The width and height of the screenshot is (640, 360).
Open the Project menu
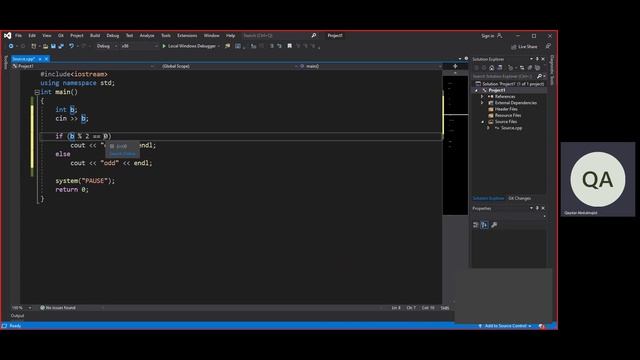77,36
